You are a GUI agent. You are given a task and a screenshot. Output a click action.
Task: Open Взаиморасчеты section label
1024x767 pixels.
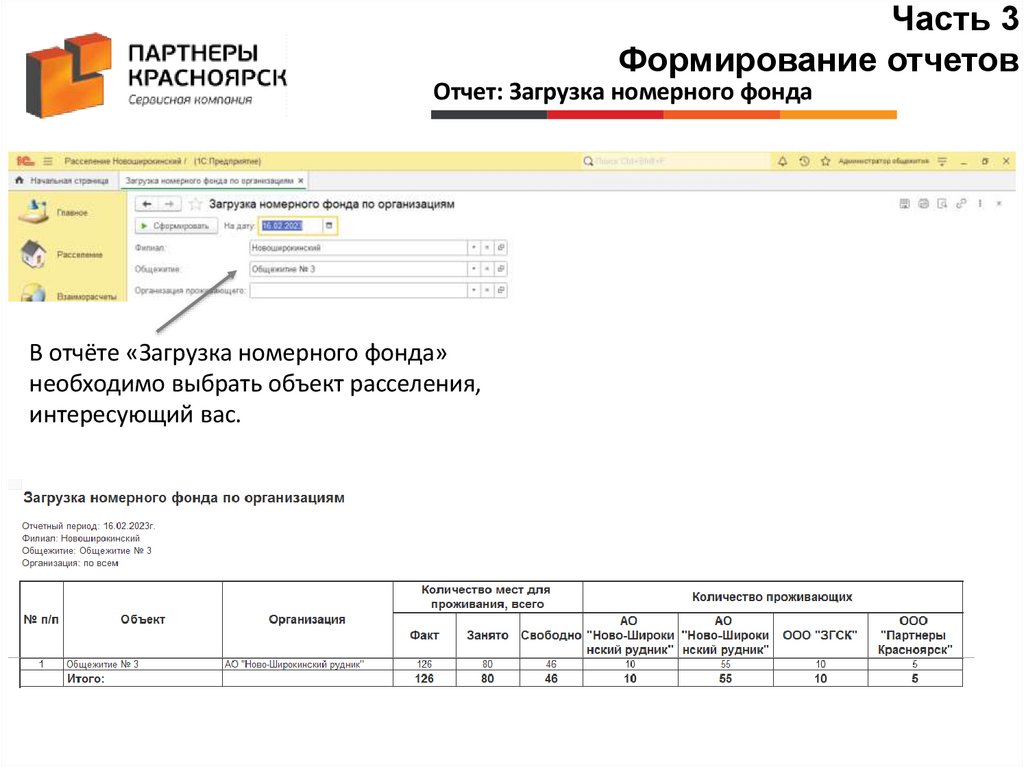87,297
